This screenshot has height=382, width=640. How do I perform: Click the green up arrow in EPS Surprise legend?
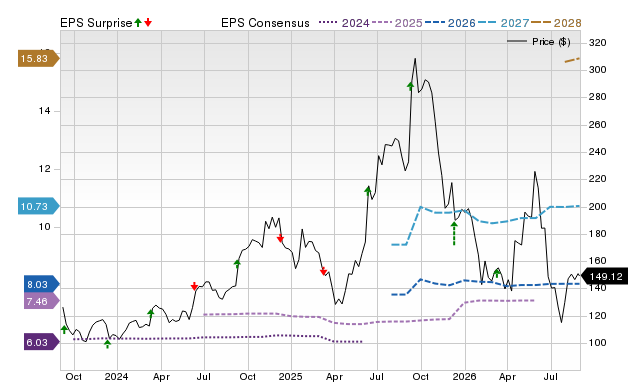click(x=138, y=22)
